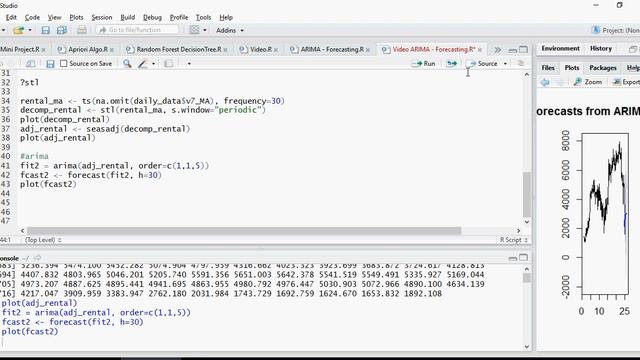Image resolution: width=640 pixels, height=360 pixels.
Task: Minimize the source editor pane
Action: pyautogui.click(x=513, y=50)
